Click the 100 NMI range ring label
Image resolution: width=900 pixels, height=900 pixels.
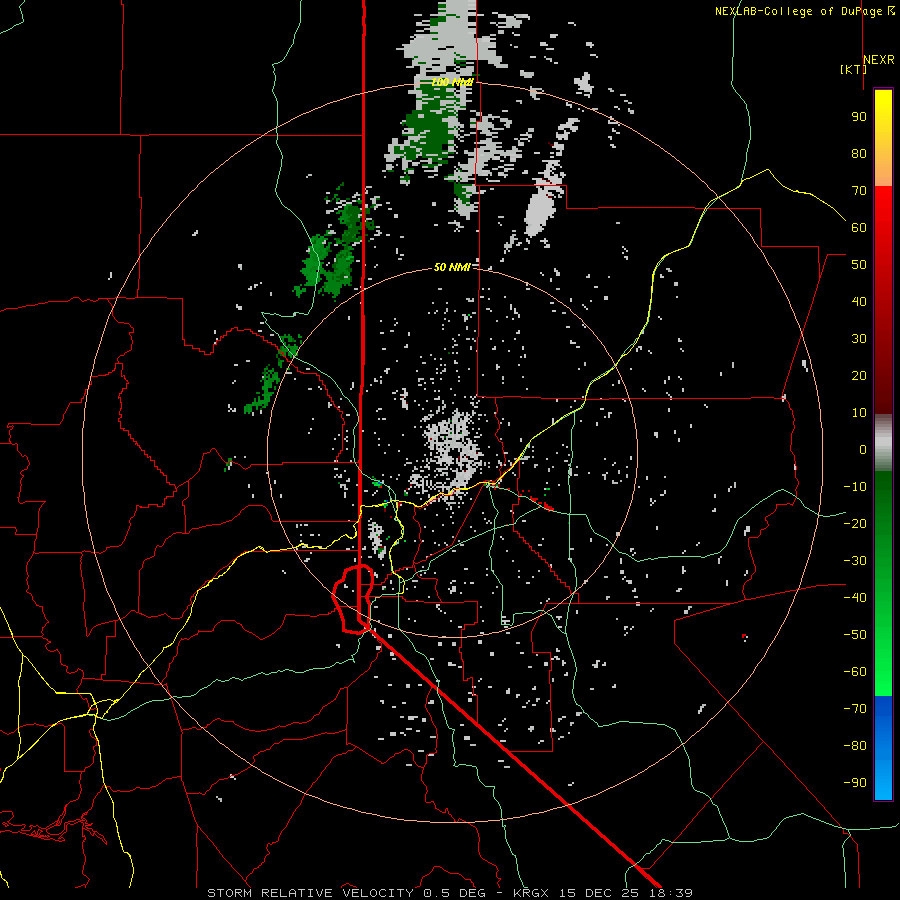[x=452, y=82]
